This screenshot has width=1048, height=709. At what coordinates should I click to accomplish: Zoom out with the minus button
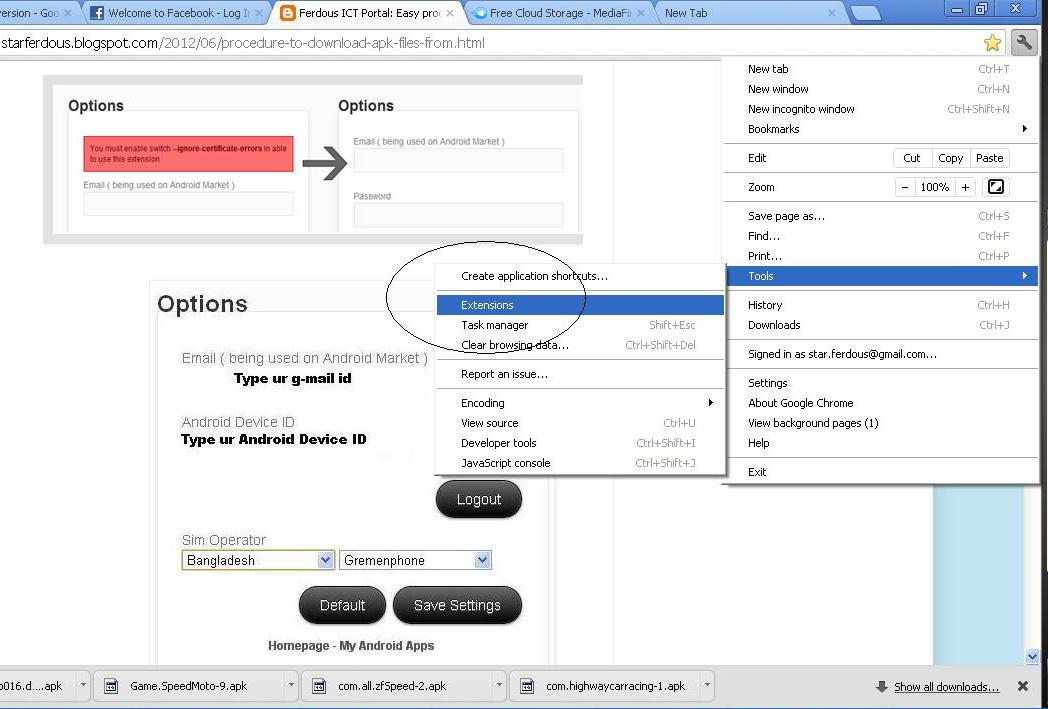(904, 187)
